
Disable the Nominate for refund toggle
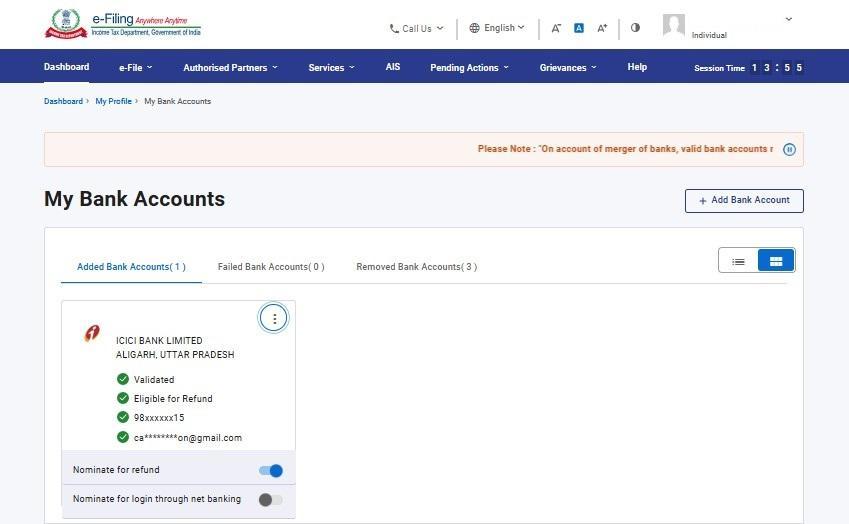tap(270, 471)
